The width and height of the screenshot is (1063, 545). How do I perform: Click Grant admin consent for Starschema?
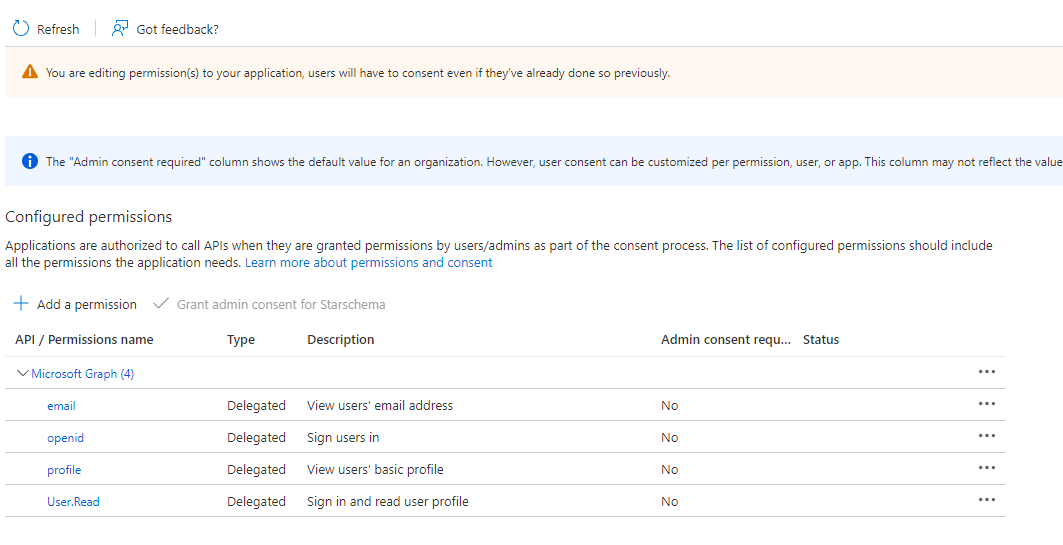[x=280, y=304]
